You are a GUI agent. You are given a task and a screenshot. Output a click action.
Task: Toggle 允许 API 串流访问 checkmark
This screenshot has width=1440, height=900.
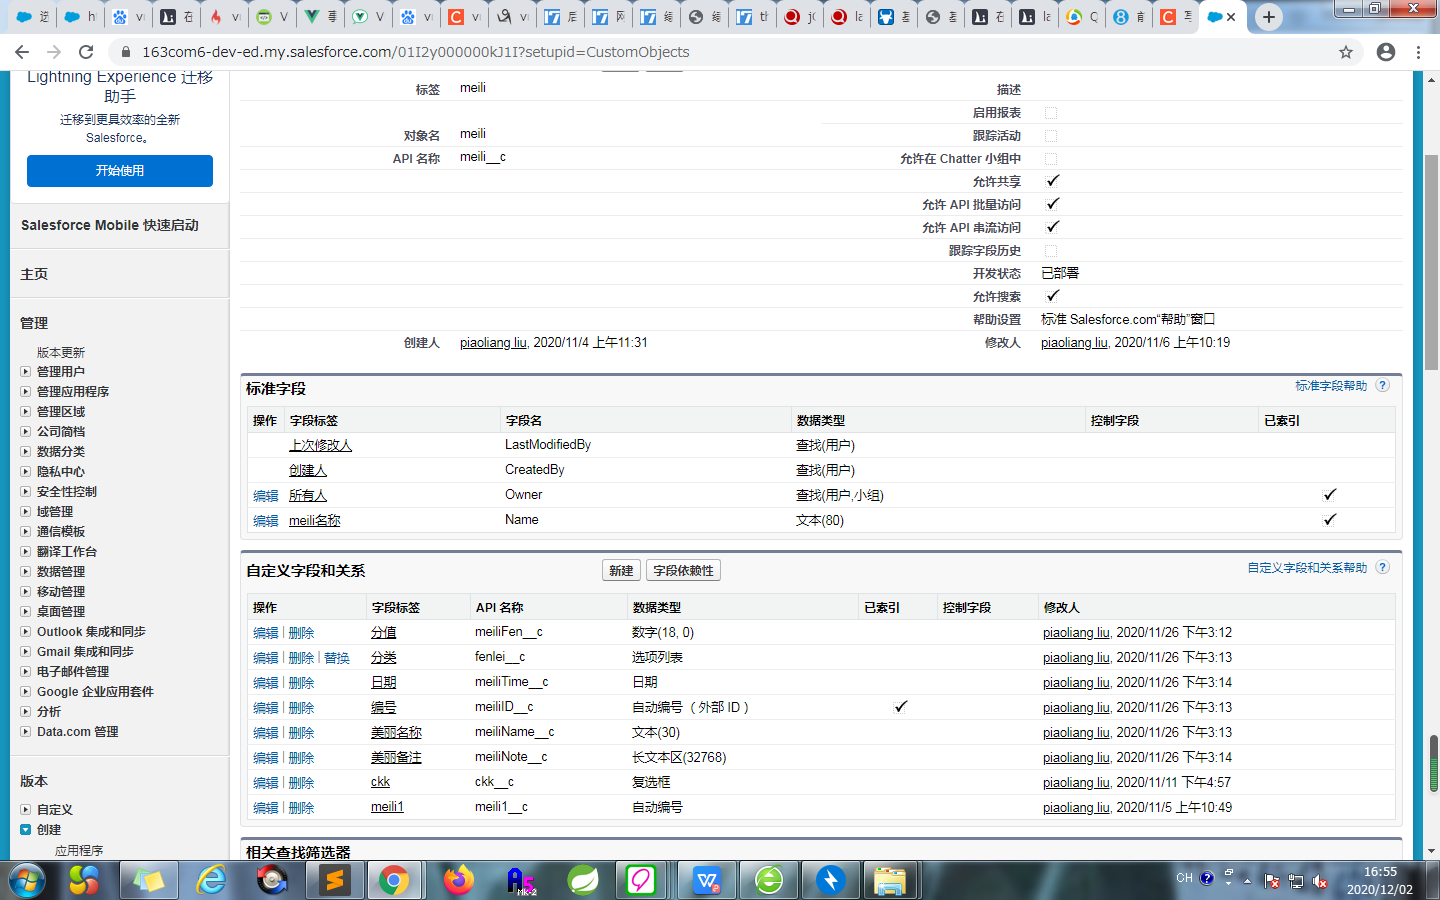tap(1052, 227)
